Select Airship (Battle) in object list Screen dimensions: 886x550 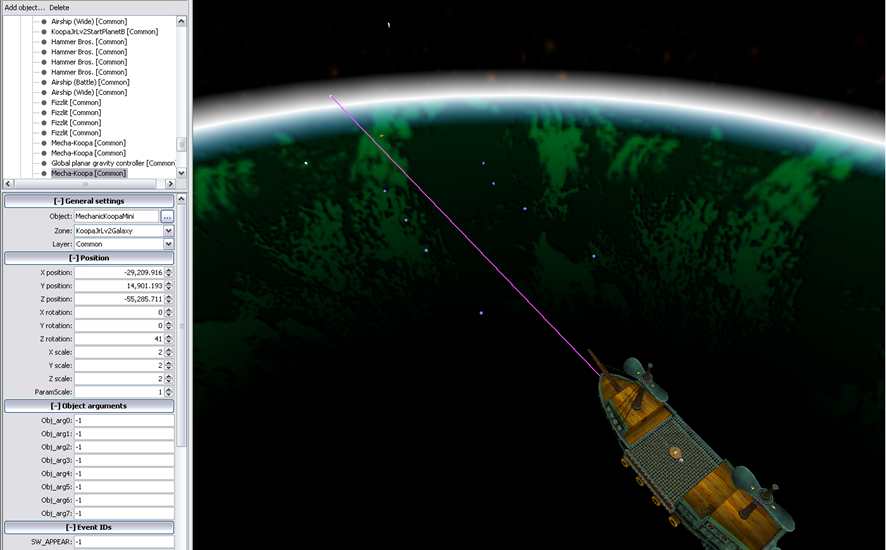(x=89, y=82)
